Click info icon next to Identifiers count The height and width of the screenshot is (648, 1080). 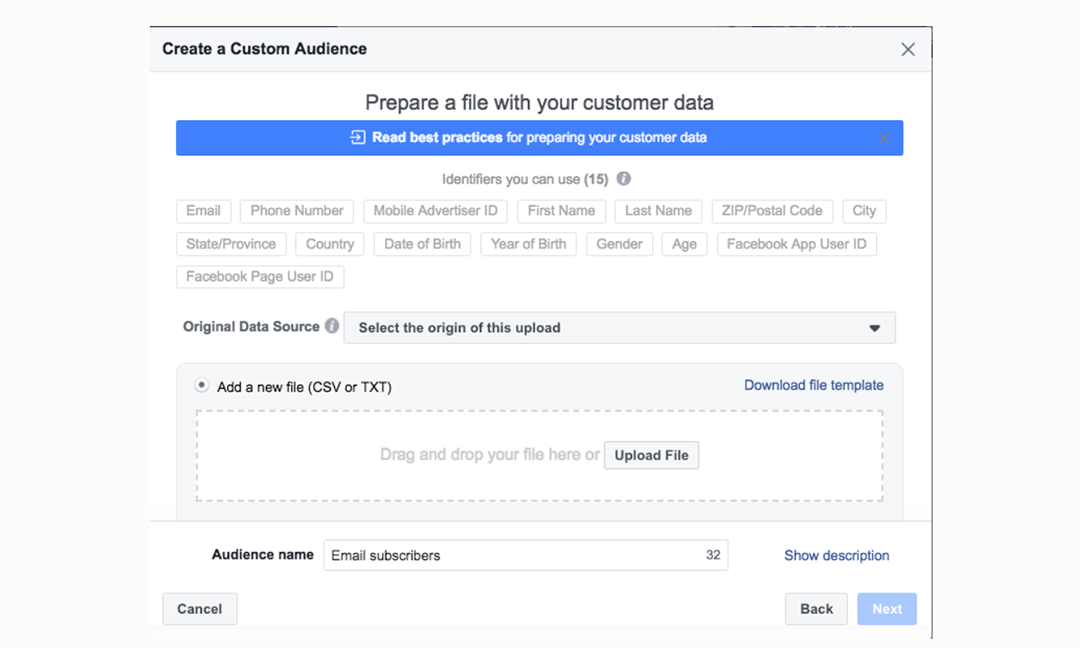624,179
